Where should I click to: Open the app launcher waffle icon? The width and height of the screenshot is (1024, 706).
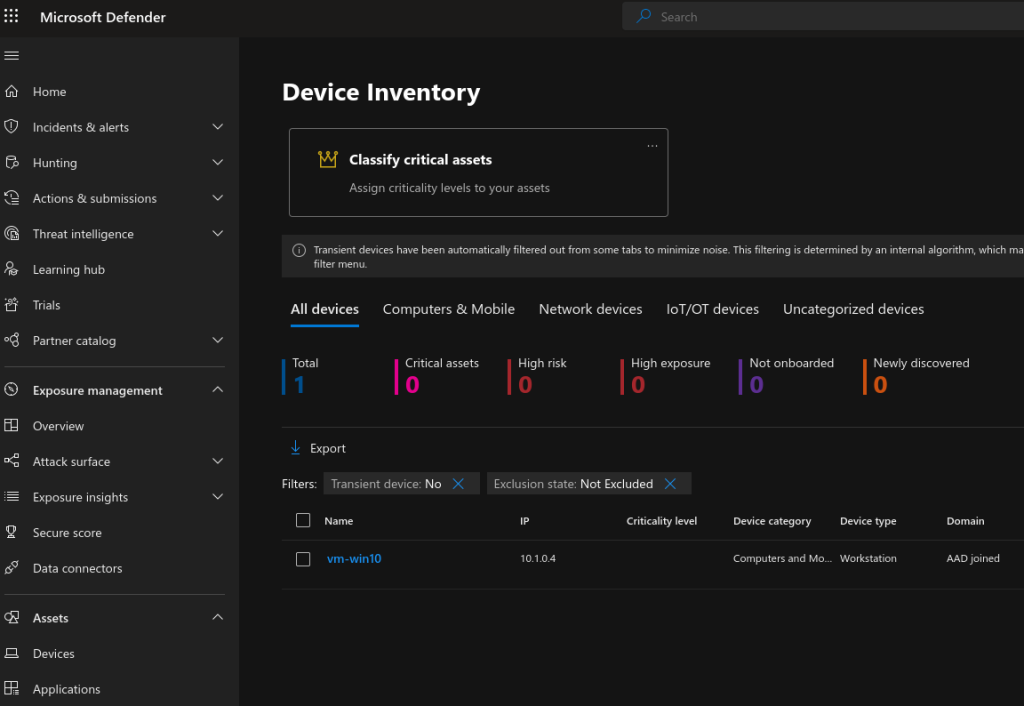click(x=12, y=17)
